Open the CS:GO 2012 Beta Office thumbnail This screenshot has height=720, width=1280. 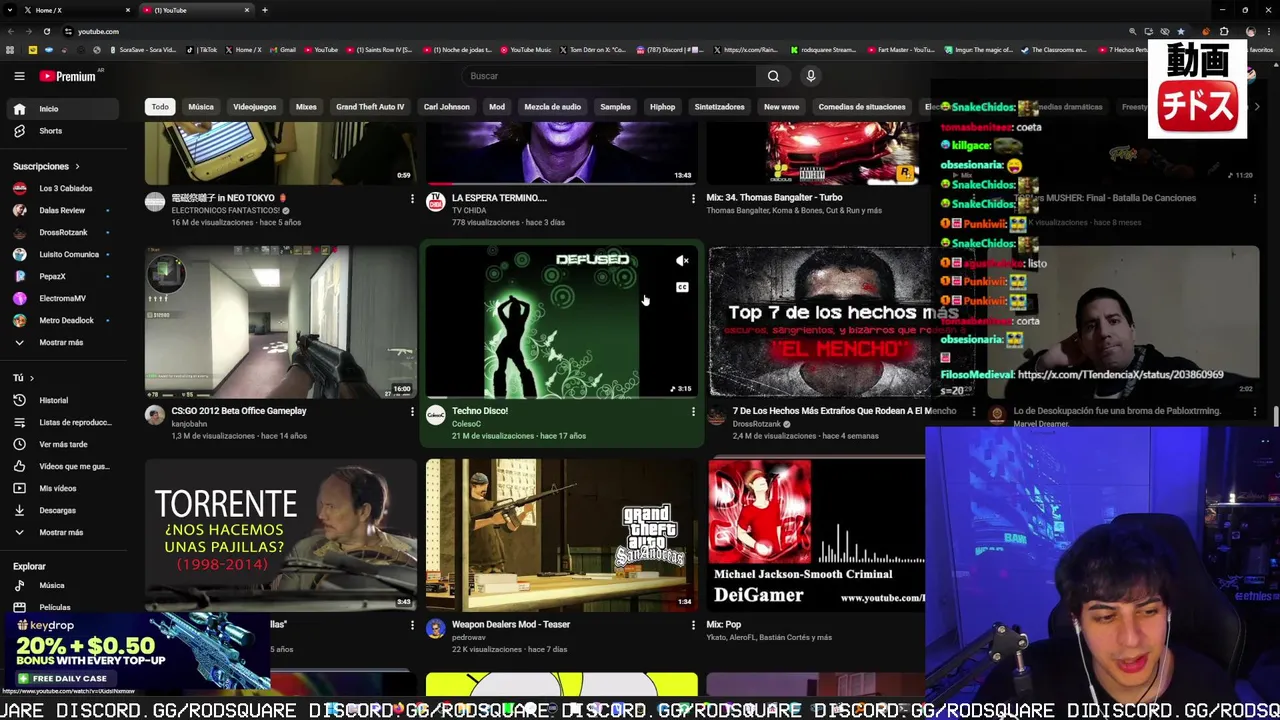[281, 322]
